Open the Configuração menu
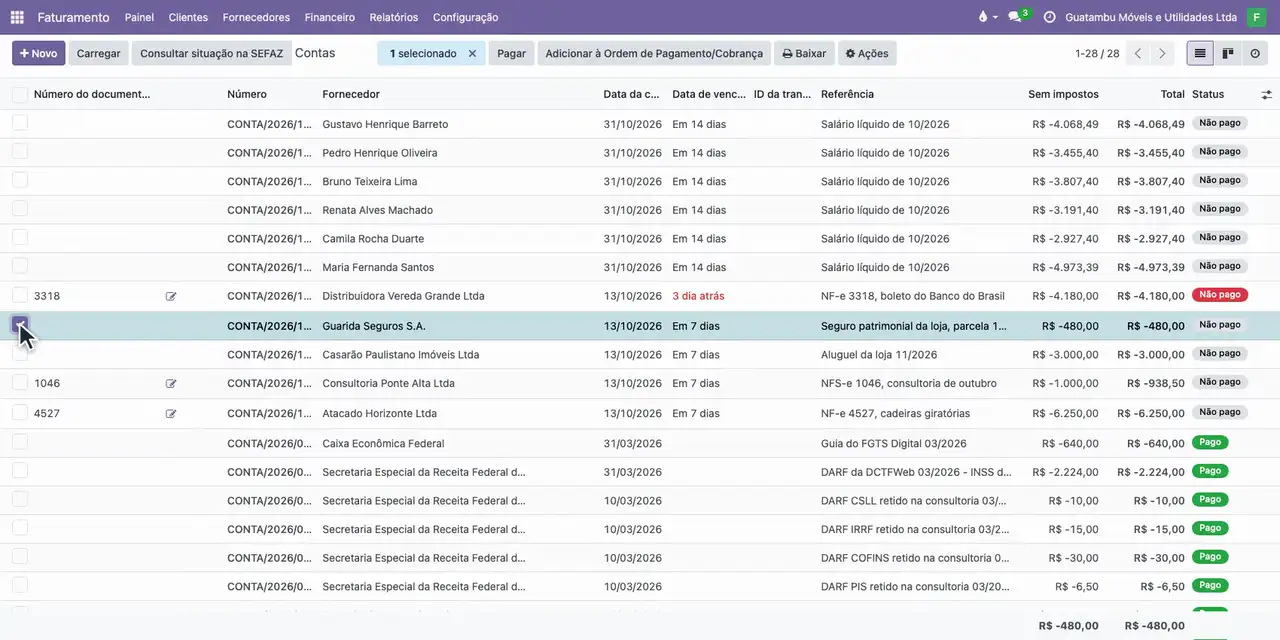This screenshot has width=1280, height=640. (x=466, y=17)
